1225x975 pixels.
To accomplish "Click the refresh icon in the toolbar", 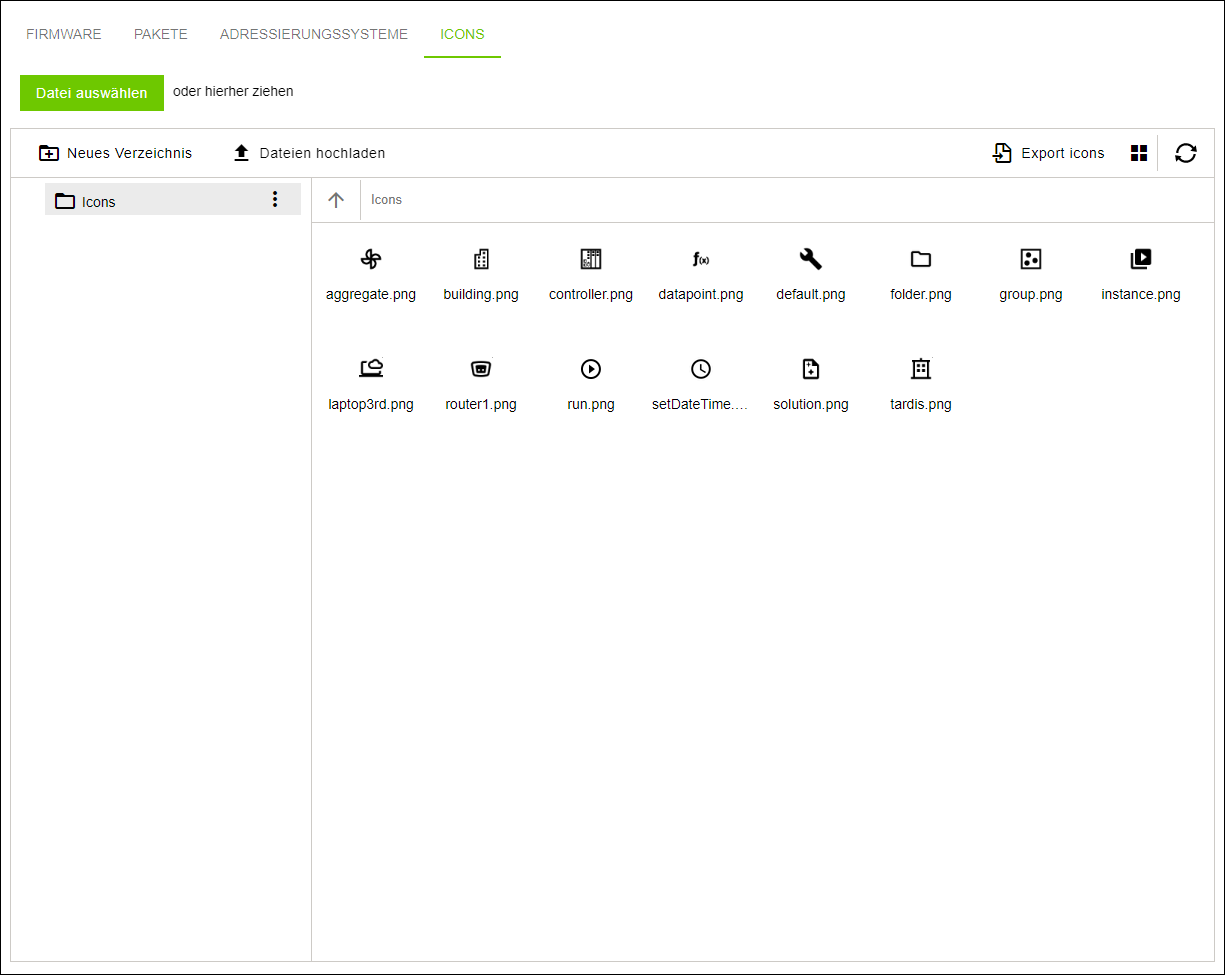I will click(1186, 153).
